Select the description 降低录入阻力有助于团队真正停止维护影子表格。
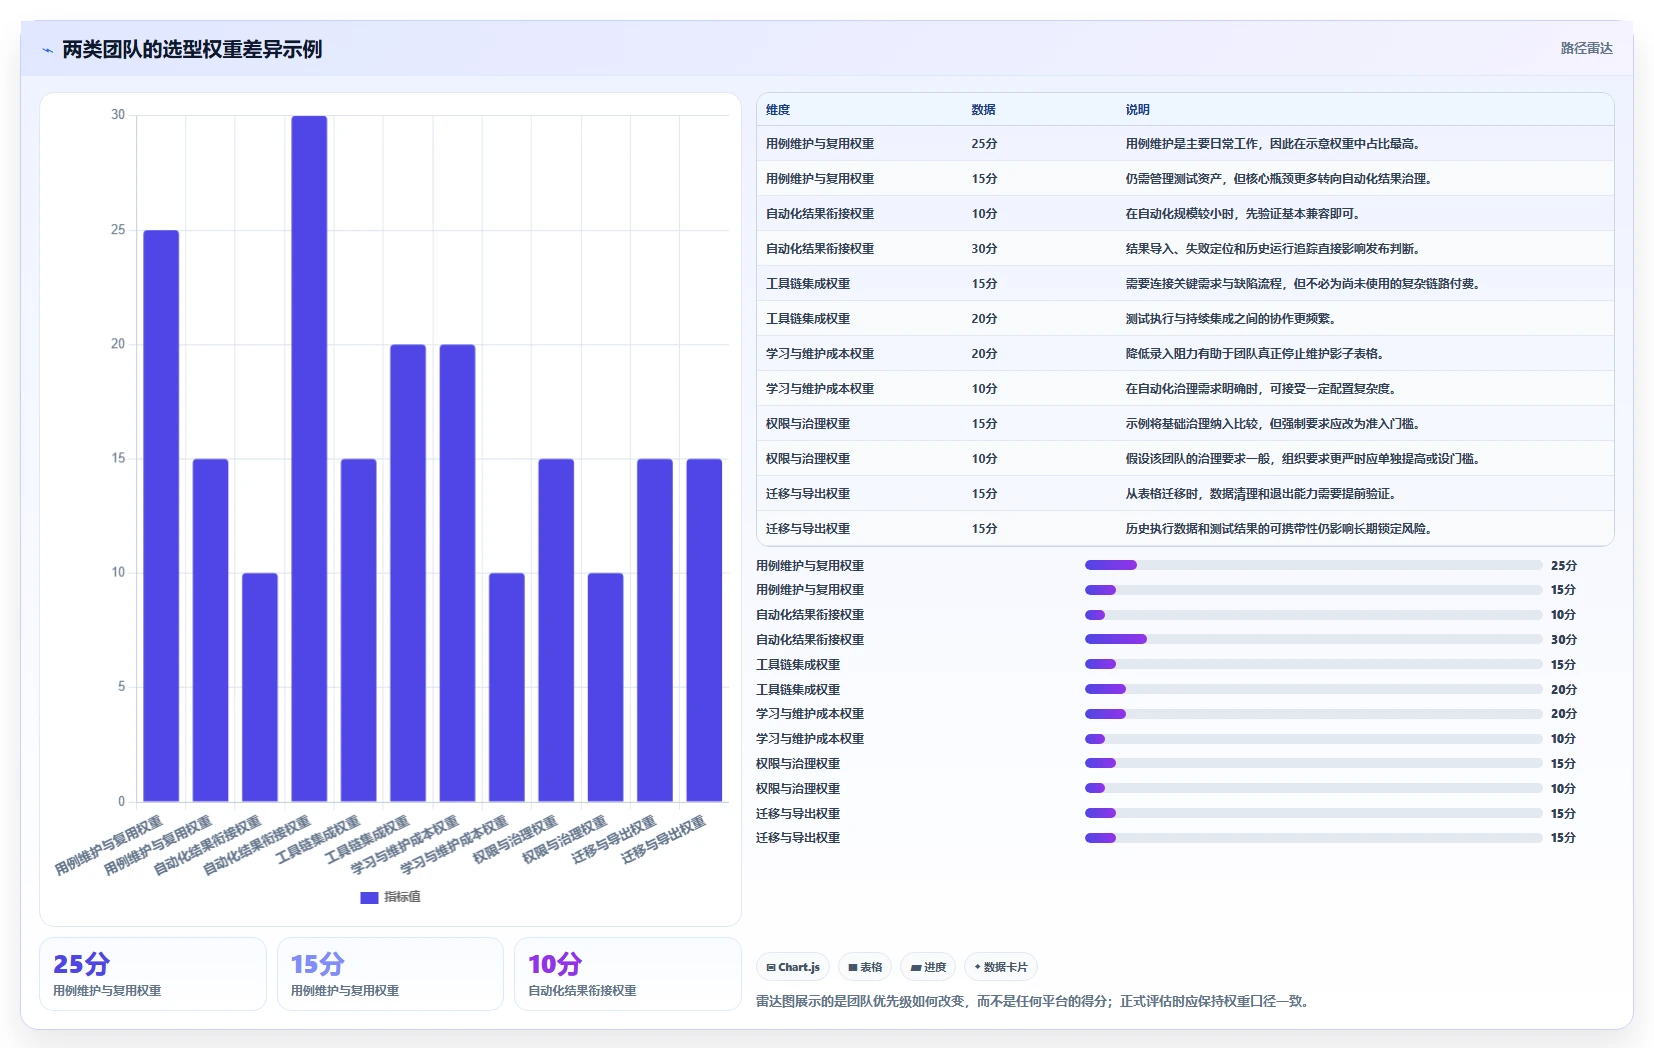The height and width of the screenshot is (1048, 1654). tap(1257, 354)
